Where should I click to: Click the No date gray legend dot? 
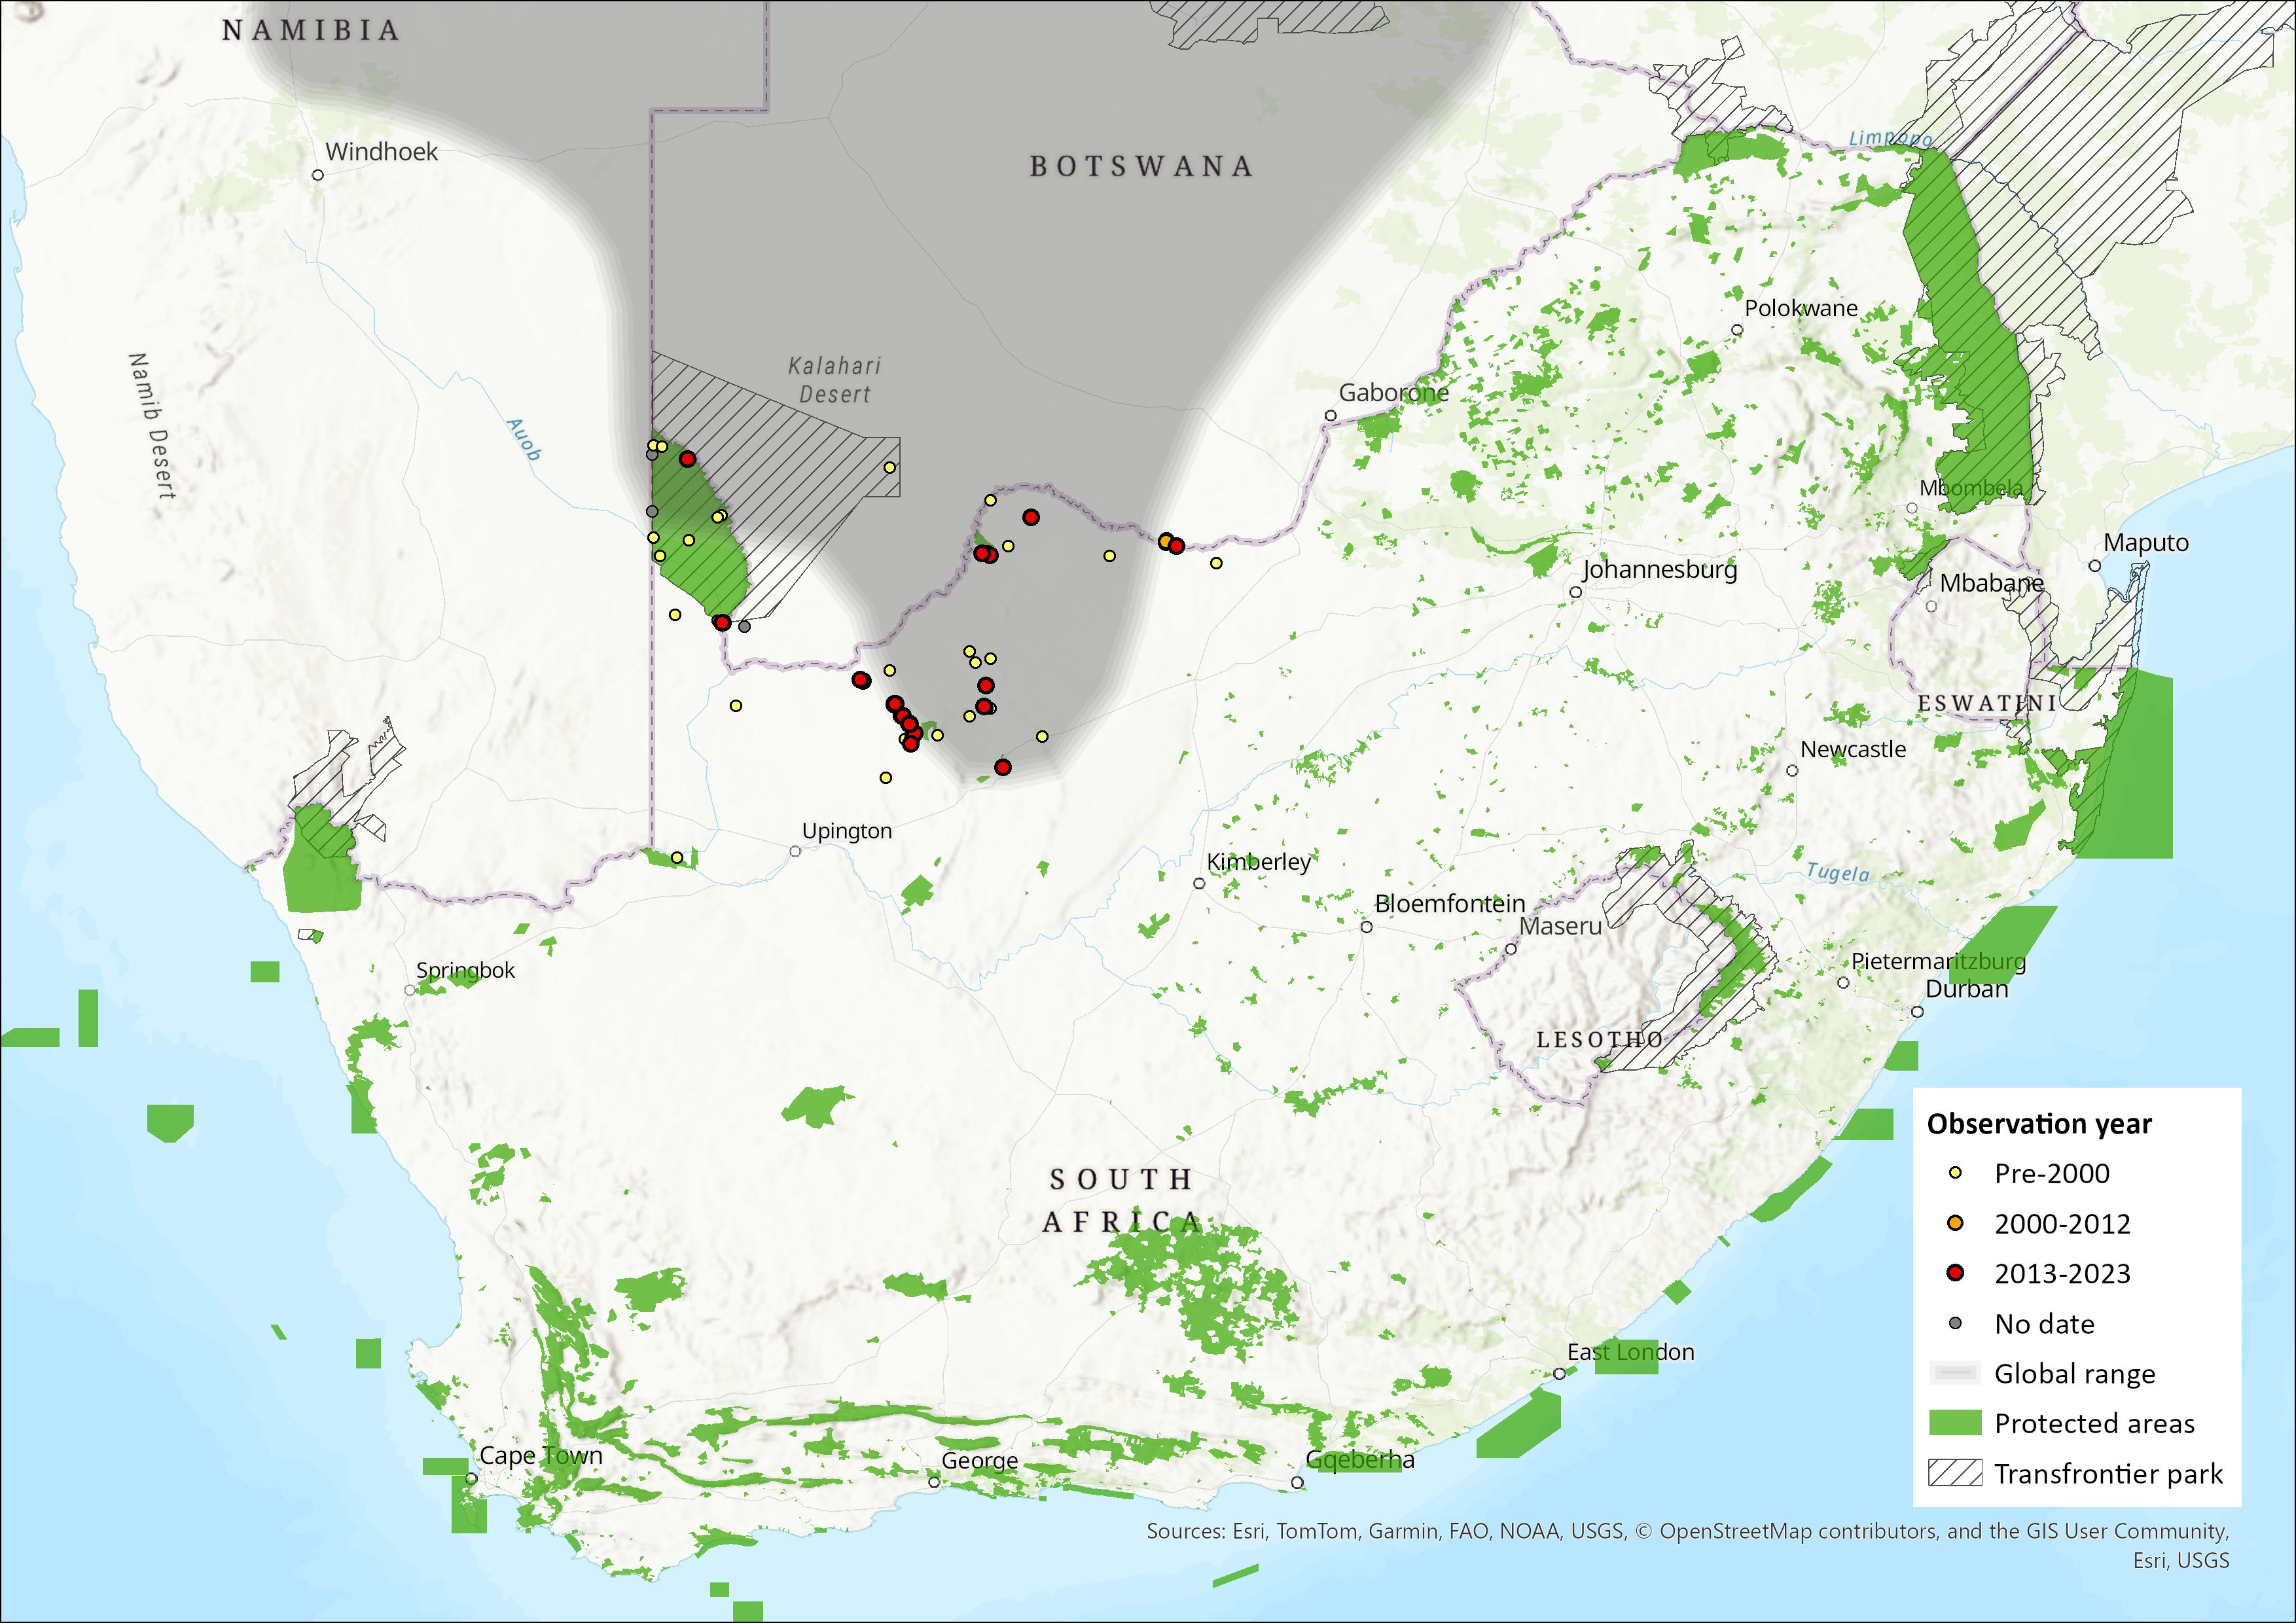pos(1955,1323)
